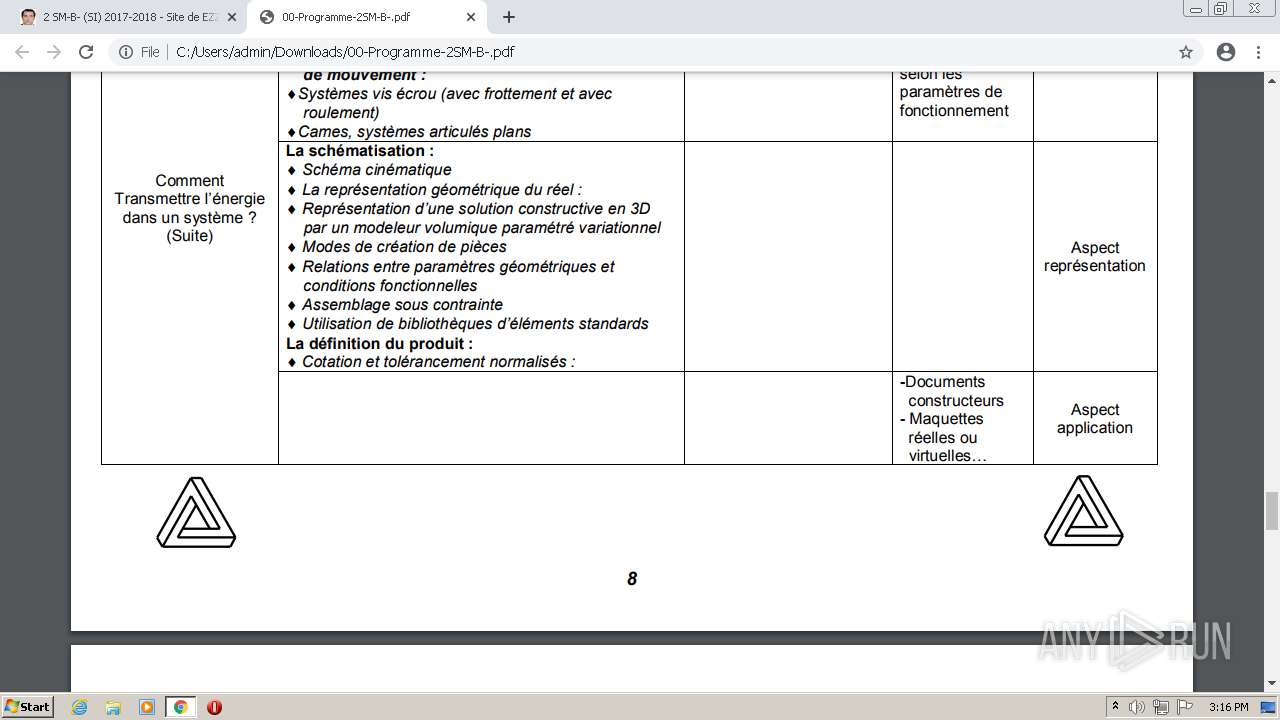Click 'La représentation géométrique du réel' line
Image resolution: width=1280 pixels, height=720 pixels.
442,189
